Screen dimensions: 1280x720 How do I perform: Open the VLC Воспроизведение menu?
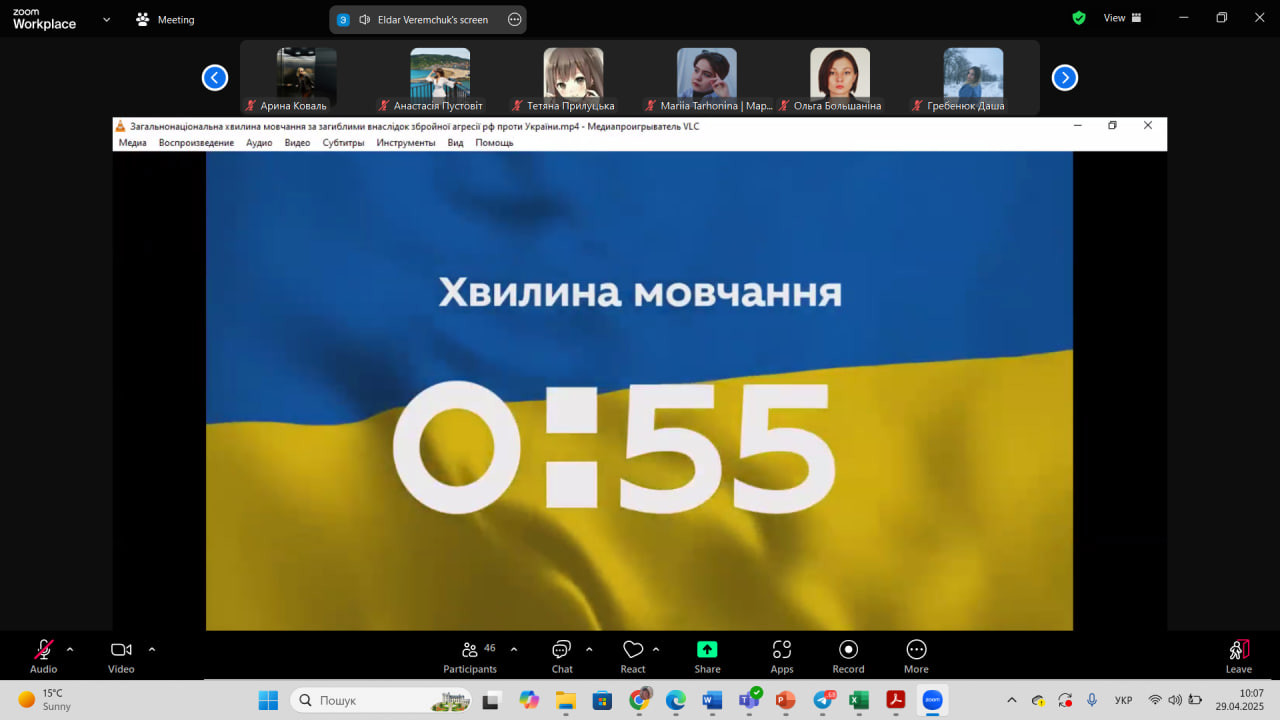196,143
